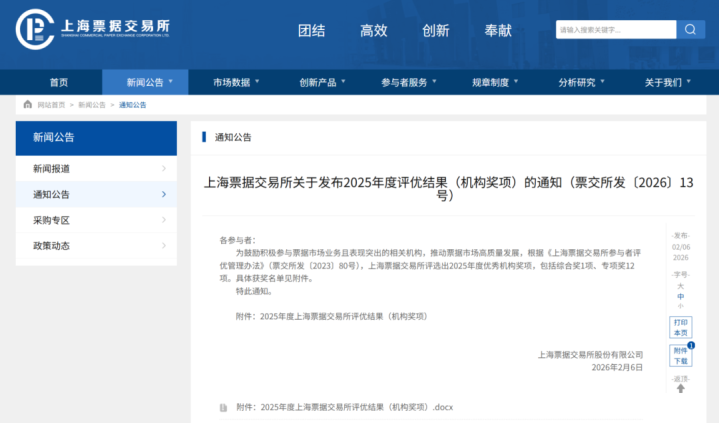
Task: Expand the dropdown arrow beside 关于我们
Action: [689, 81]
